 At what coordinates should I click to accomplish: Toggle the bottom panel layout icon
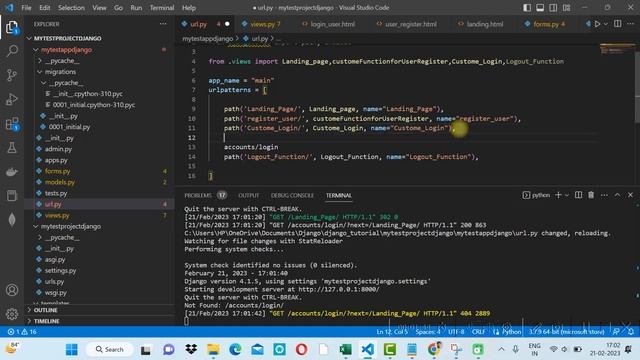coord(540,7)
